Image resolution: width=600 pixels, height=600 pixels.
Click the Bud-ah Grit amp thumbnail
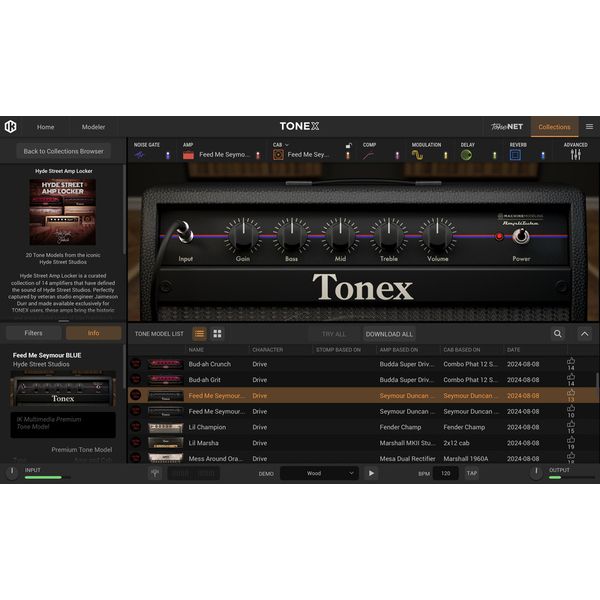coord(165,380)
